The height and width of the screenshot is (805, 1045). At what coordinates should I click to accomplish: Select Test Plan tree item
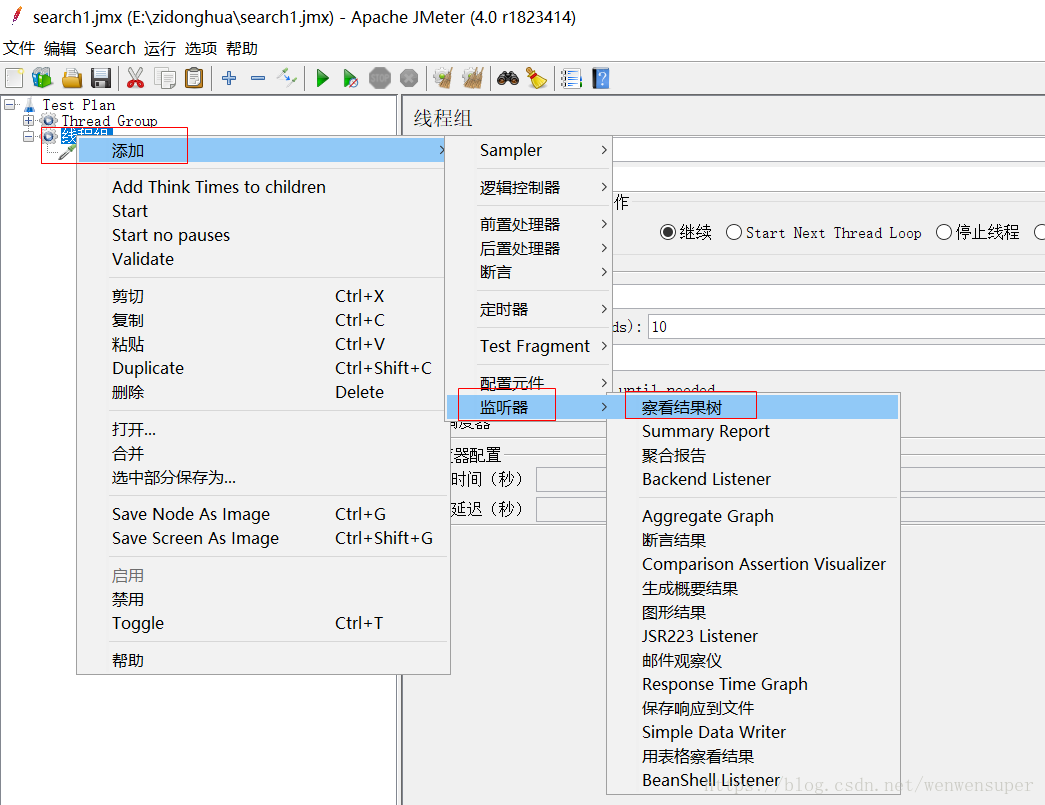(x=79, y=105)
